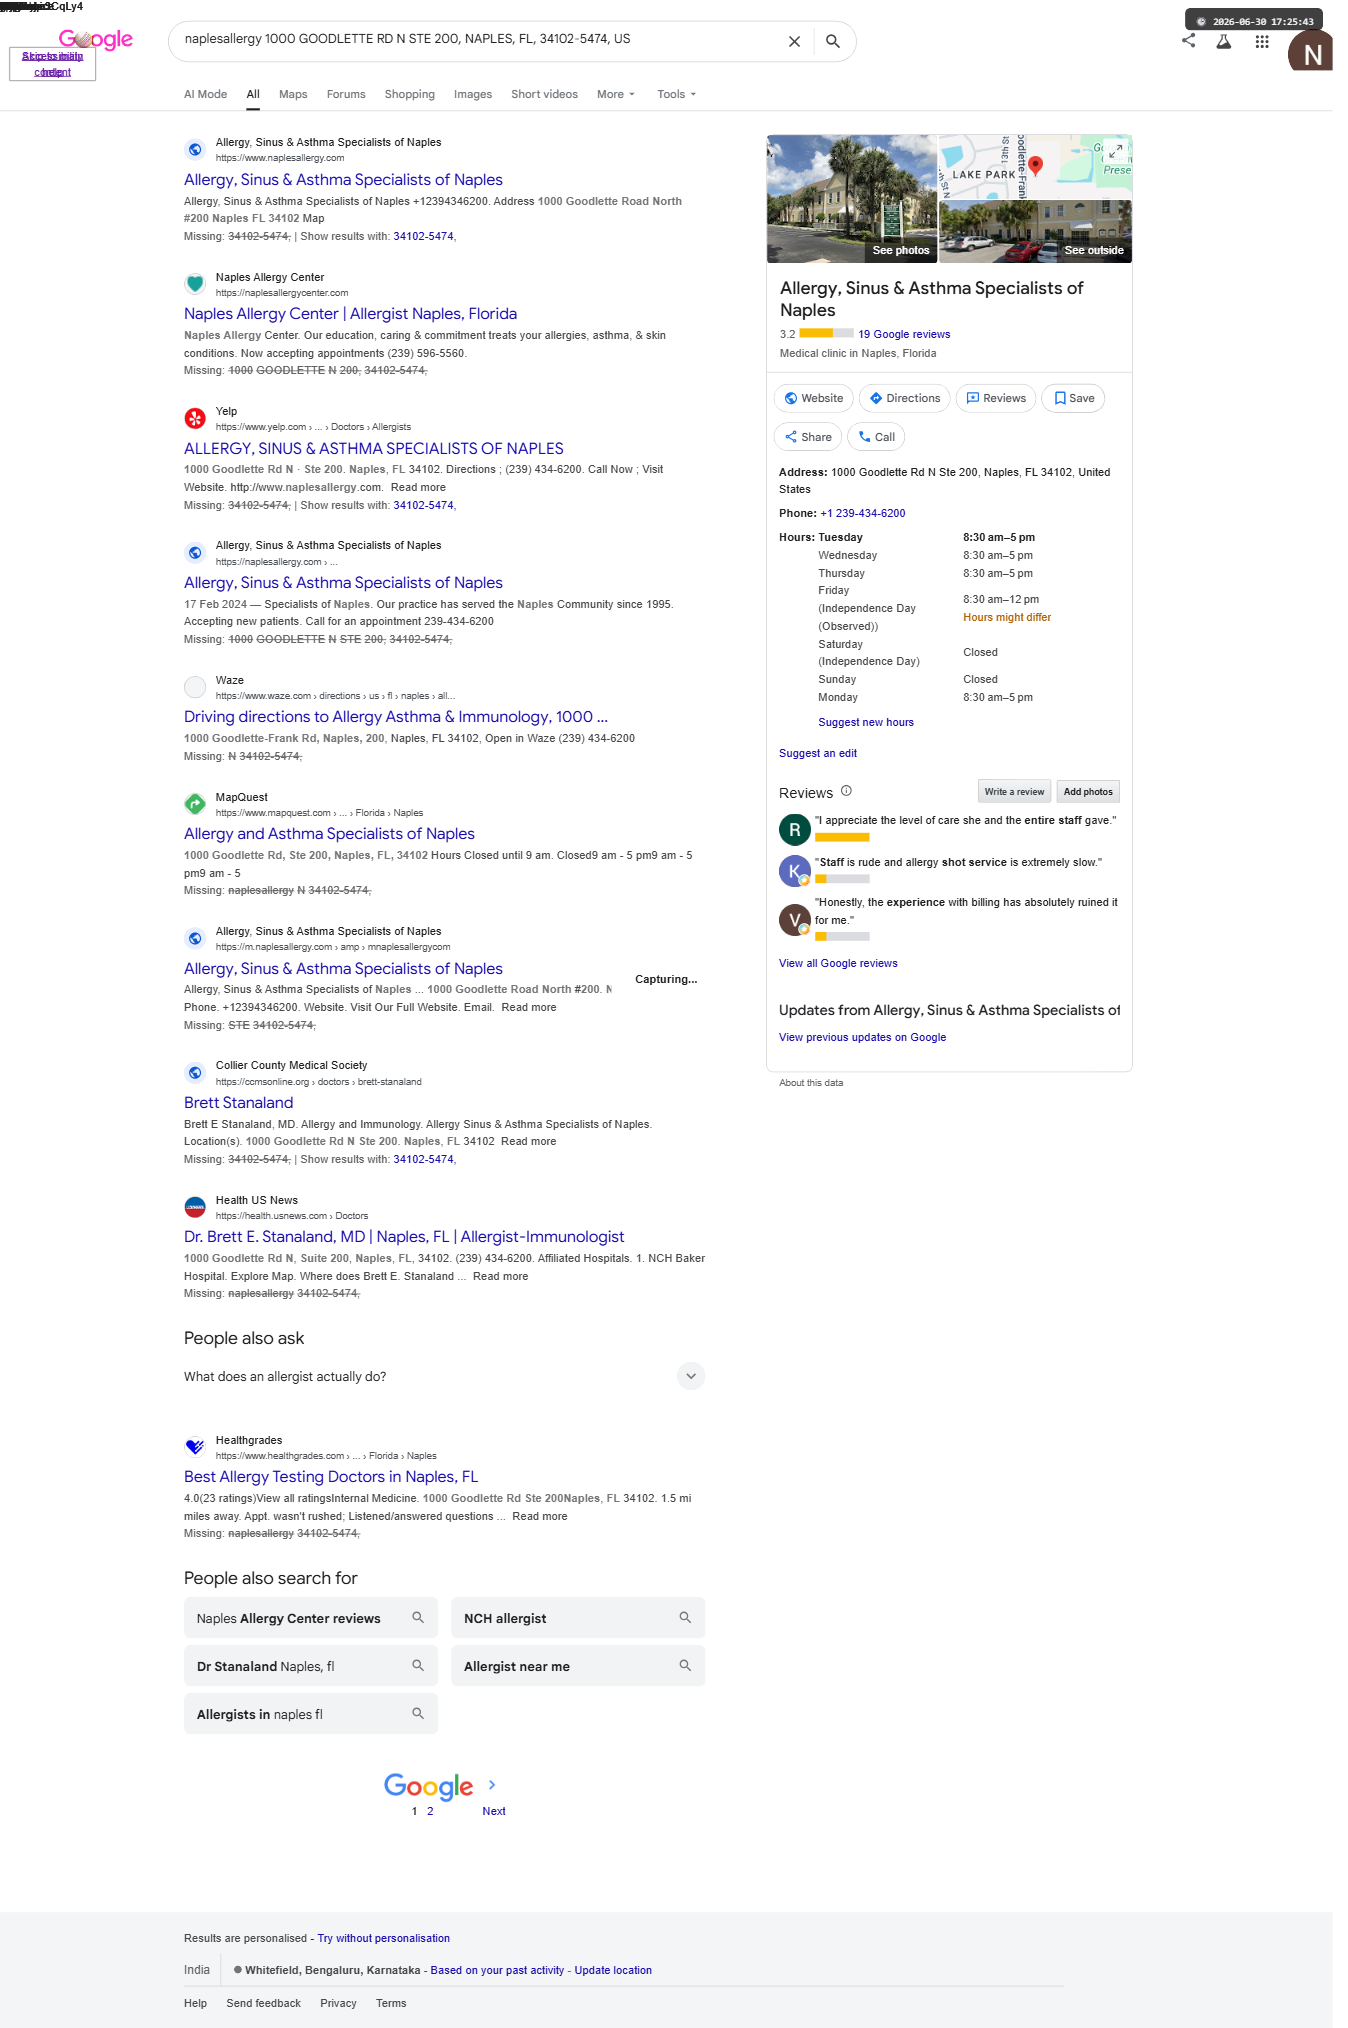
Task: Open 'Dr. Brett E. Stanaland, MD' result
Action: click(x=404, y=1237)
